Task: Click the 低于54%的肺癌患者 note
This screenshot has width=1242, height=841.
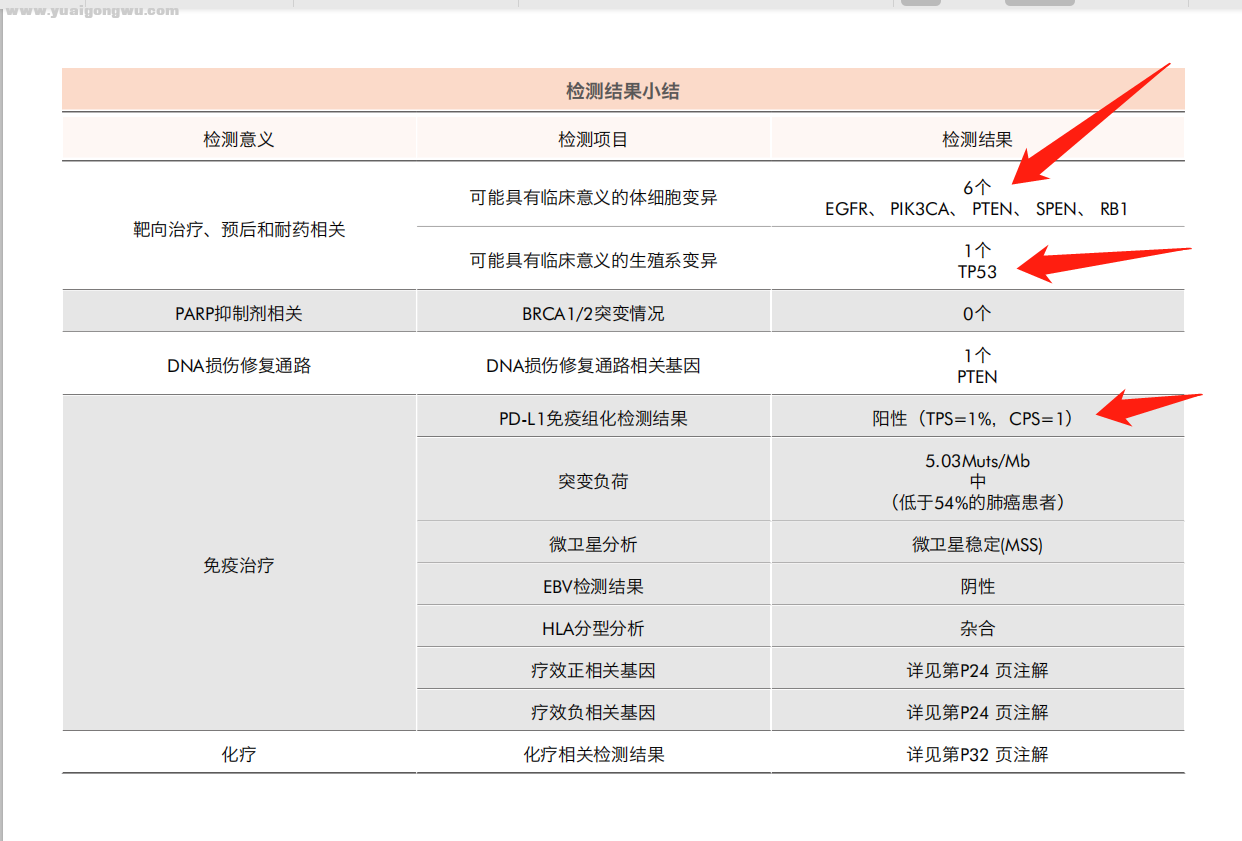Action: (x=977, y=503)
